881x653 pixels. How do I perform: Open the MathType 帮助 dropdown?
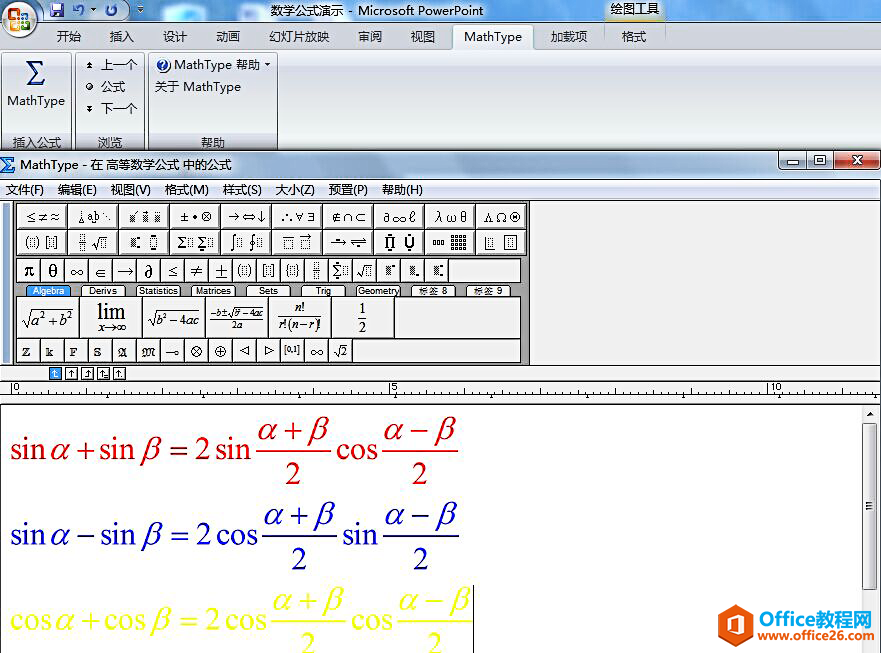207,63
